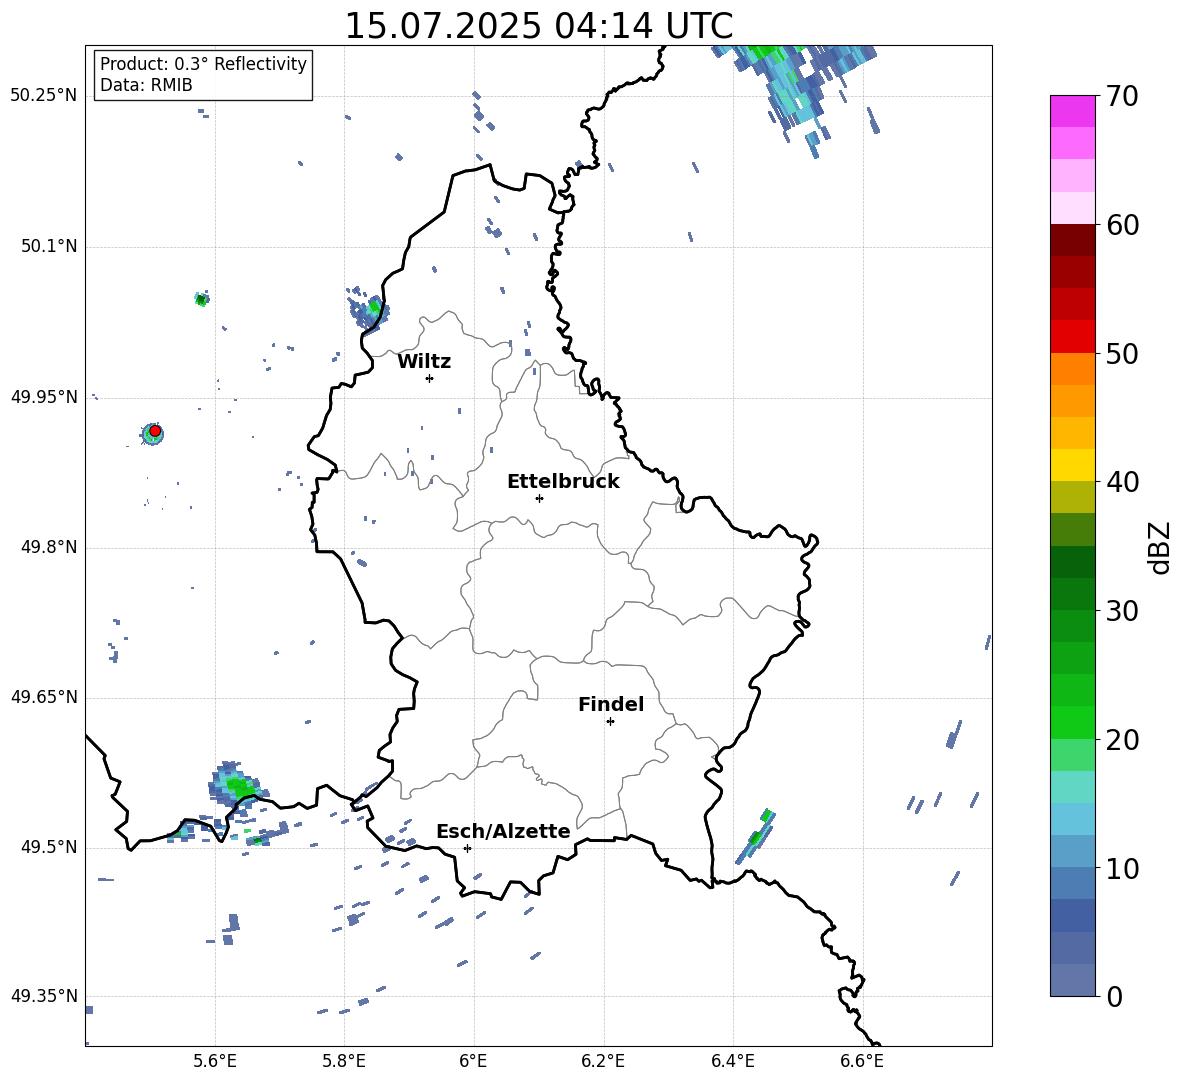Select the Ettelbruck station label

click(563, 481)
